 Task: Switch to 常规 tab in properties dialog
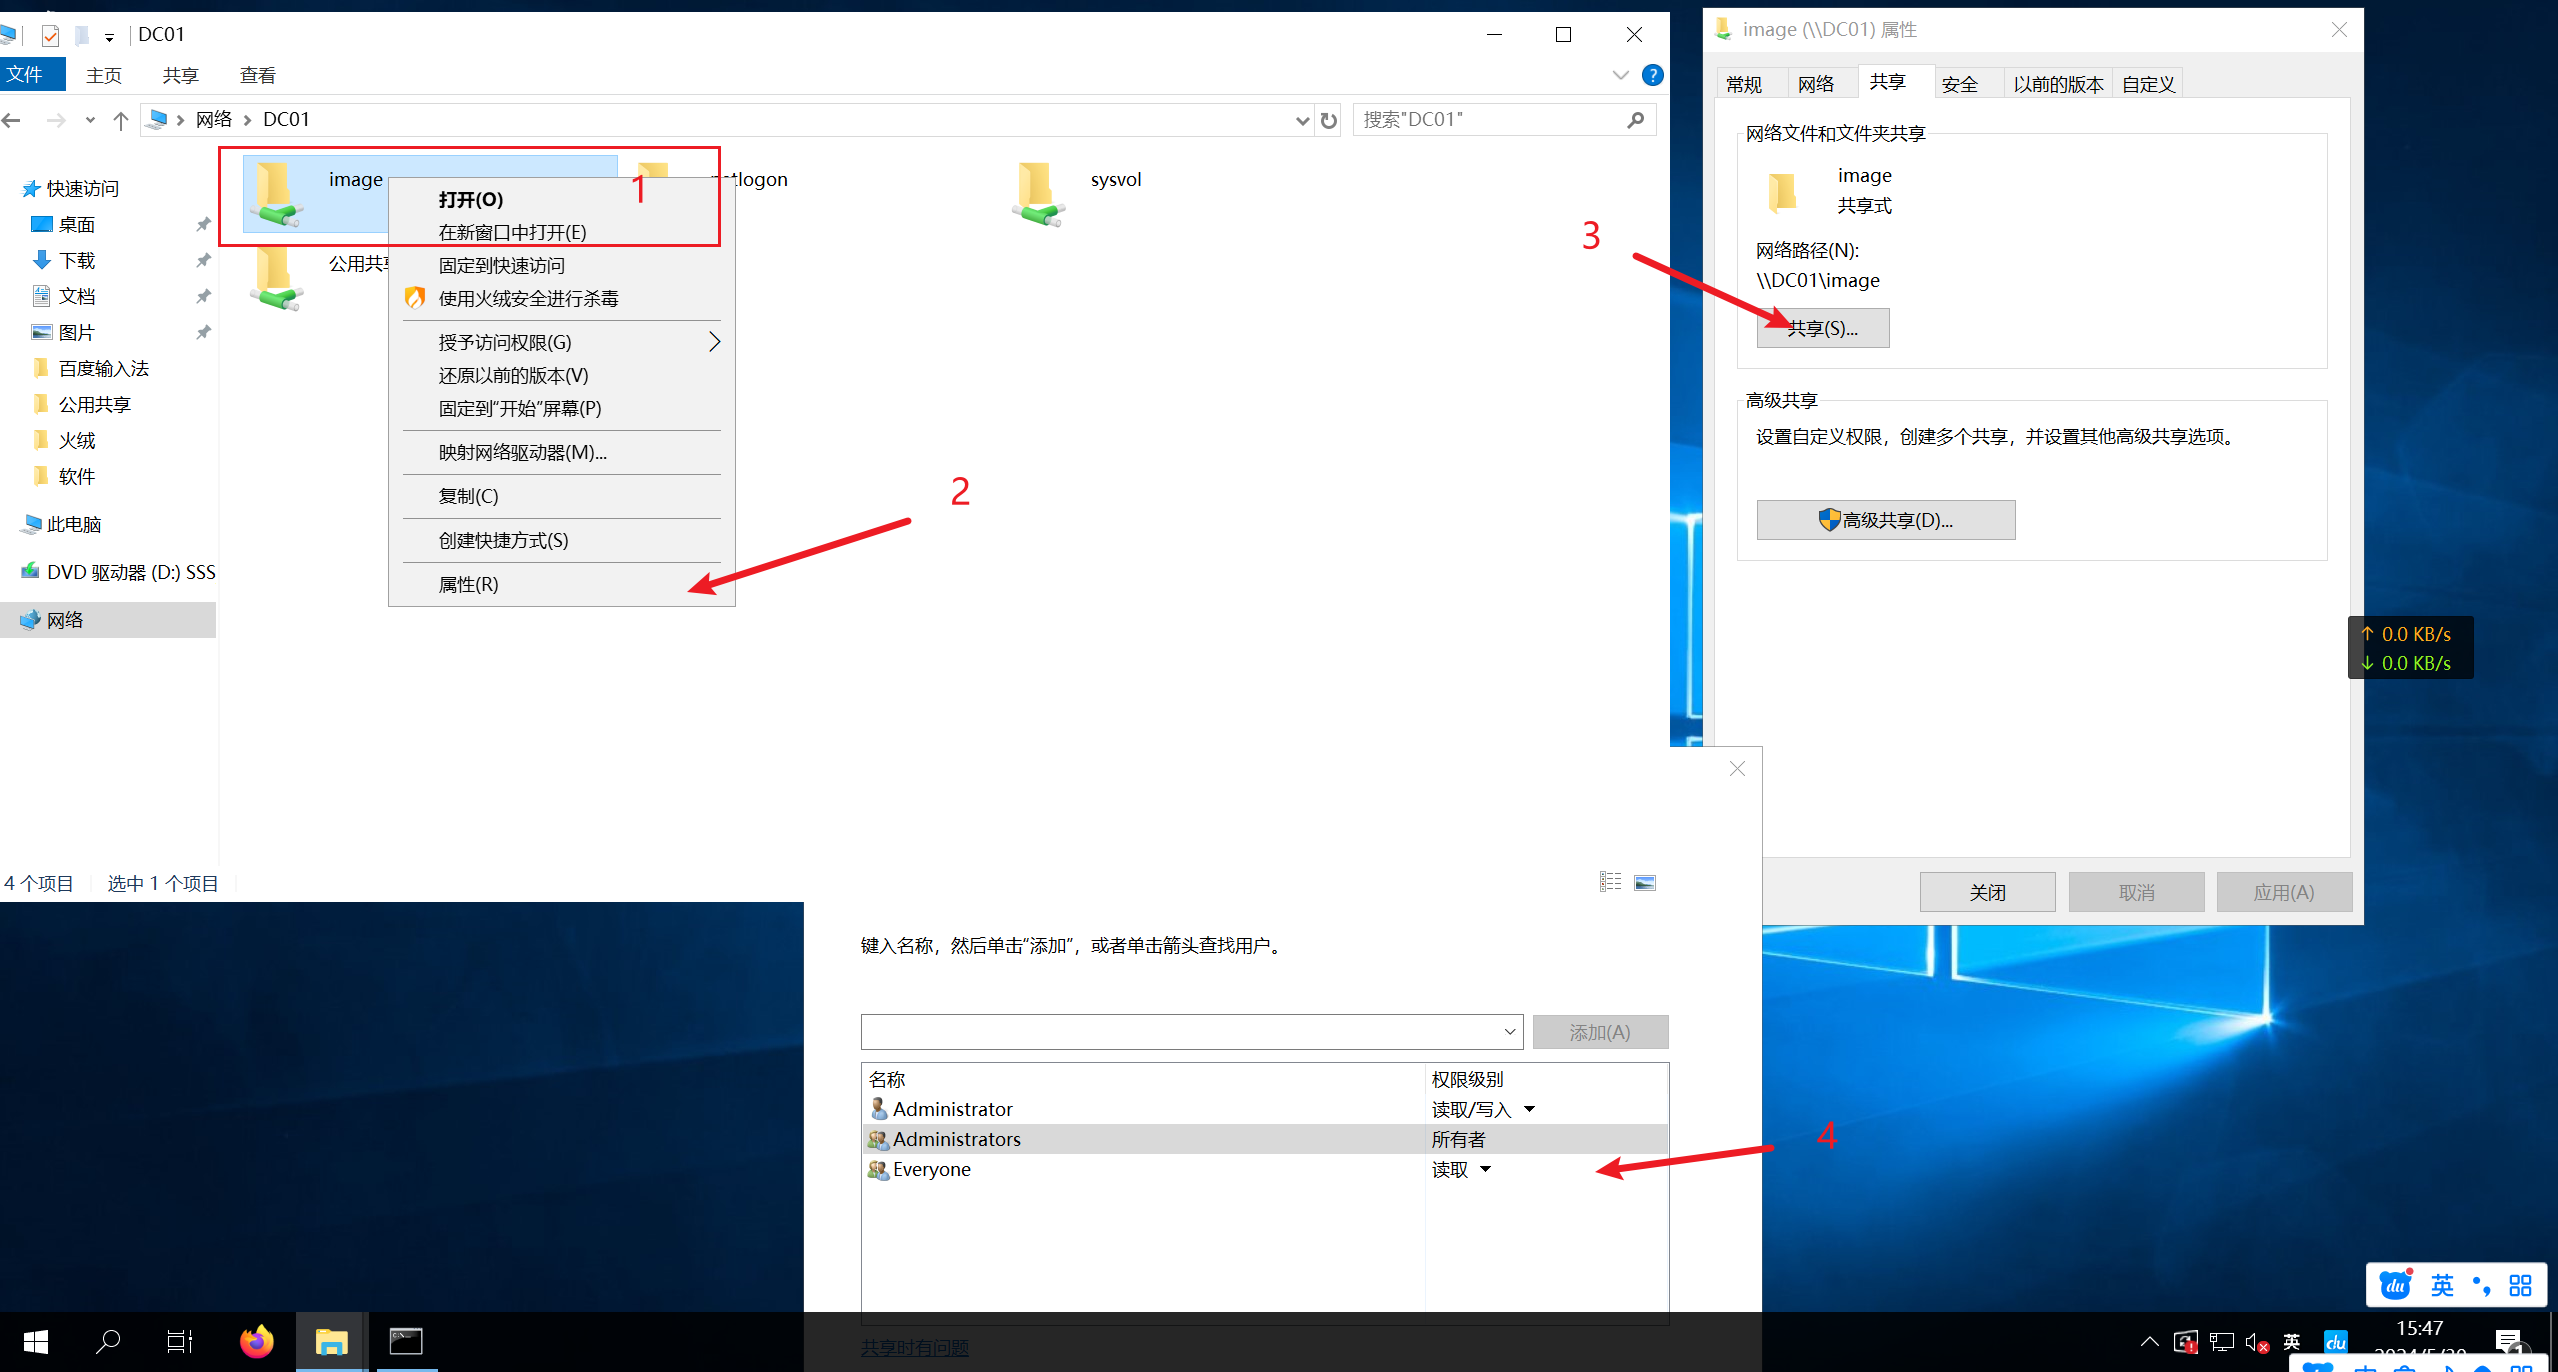pyautogui.click(x=1744, y=84)
